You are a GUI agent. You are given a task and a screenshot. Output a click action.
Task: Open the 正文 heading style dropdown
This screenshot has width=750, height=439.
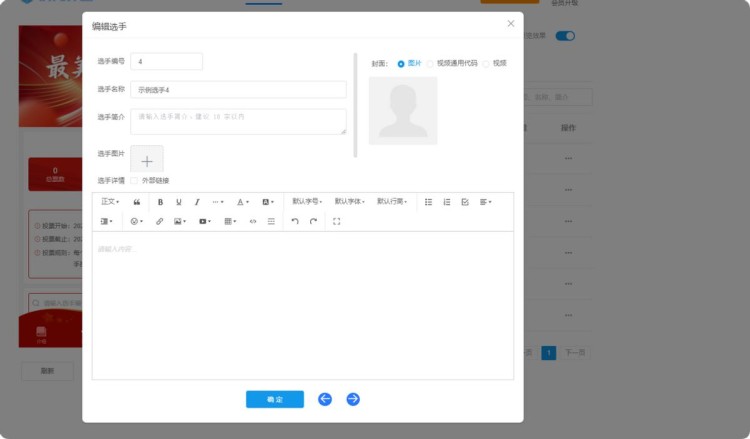(x=110, y=202)
